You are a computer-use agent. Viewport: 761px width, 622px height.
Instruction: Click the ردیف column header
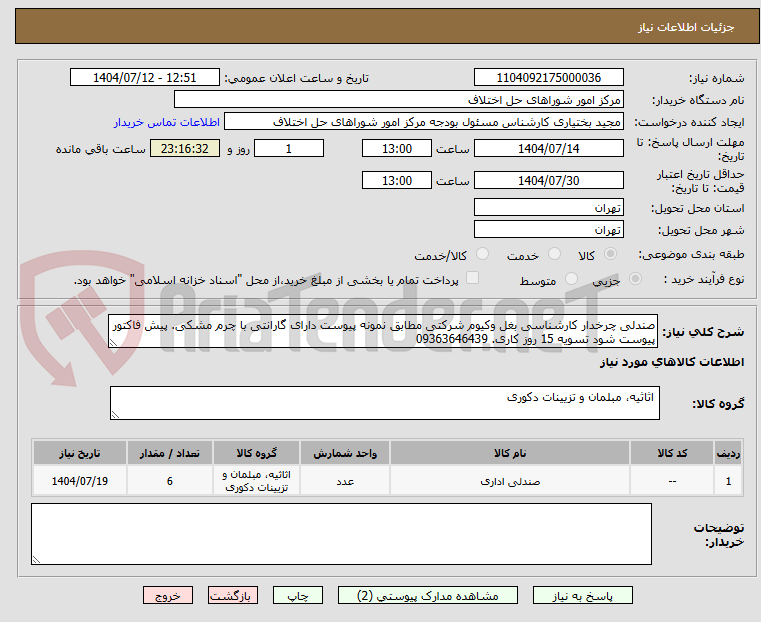point(728,453)
